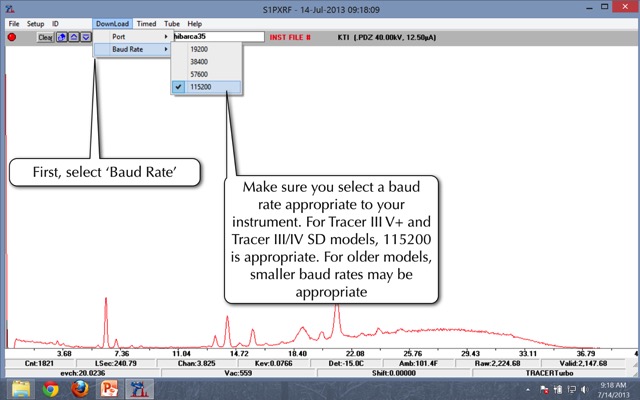Open the Tube menu
640x400 pixels.
tap(172, 23)
